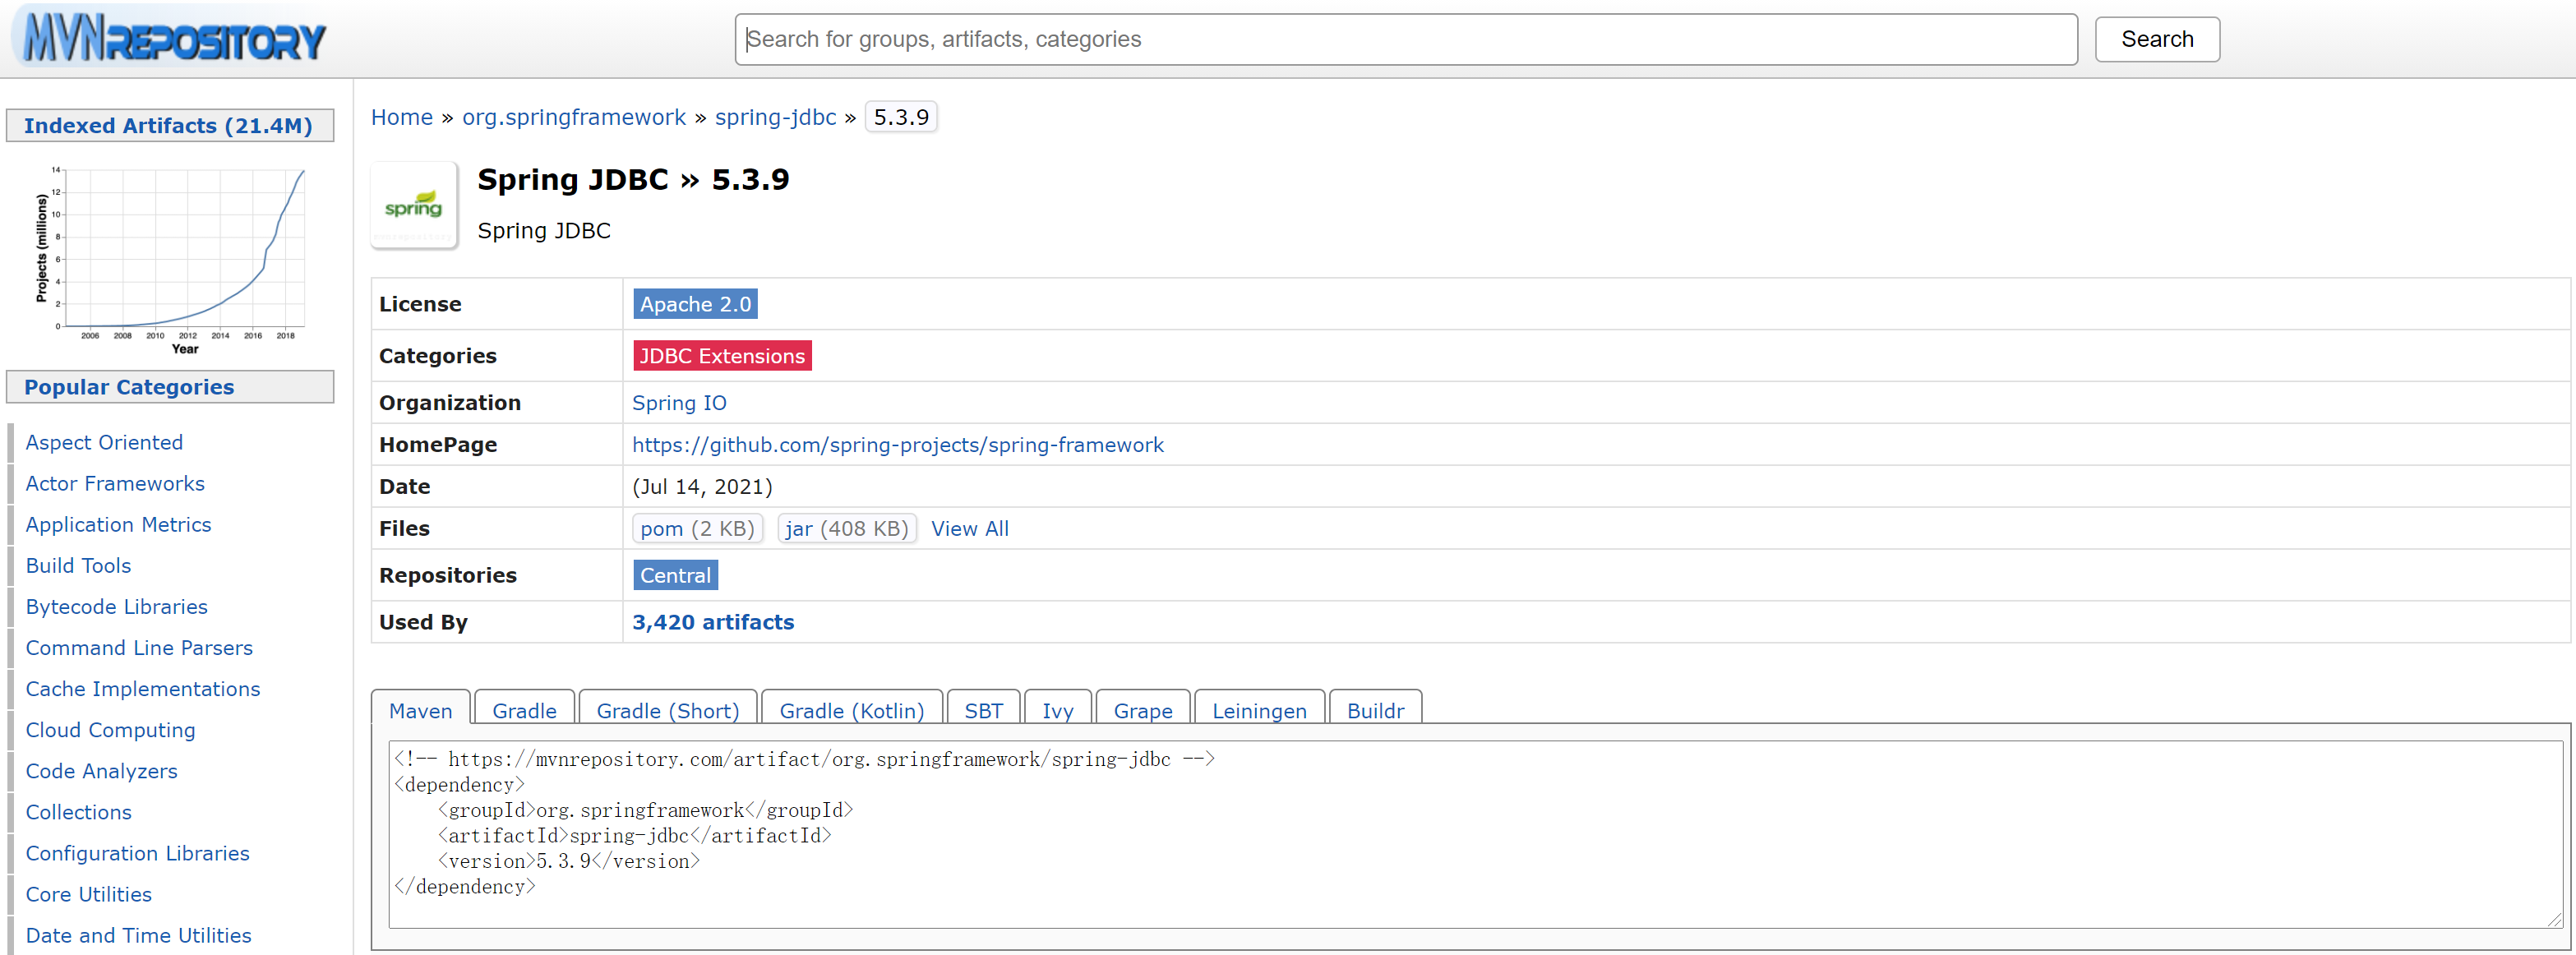
Task: Open org.springframework breadcrumb link
Action: click(574, 117)
